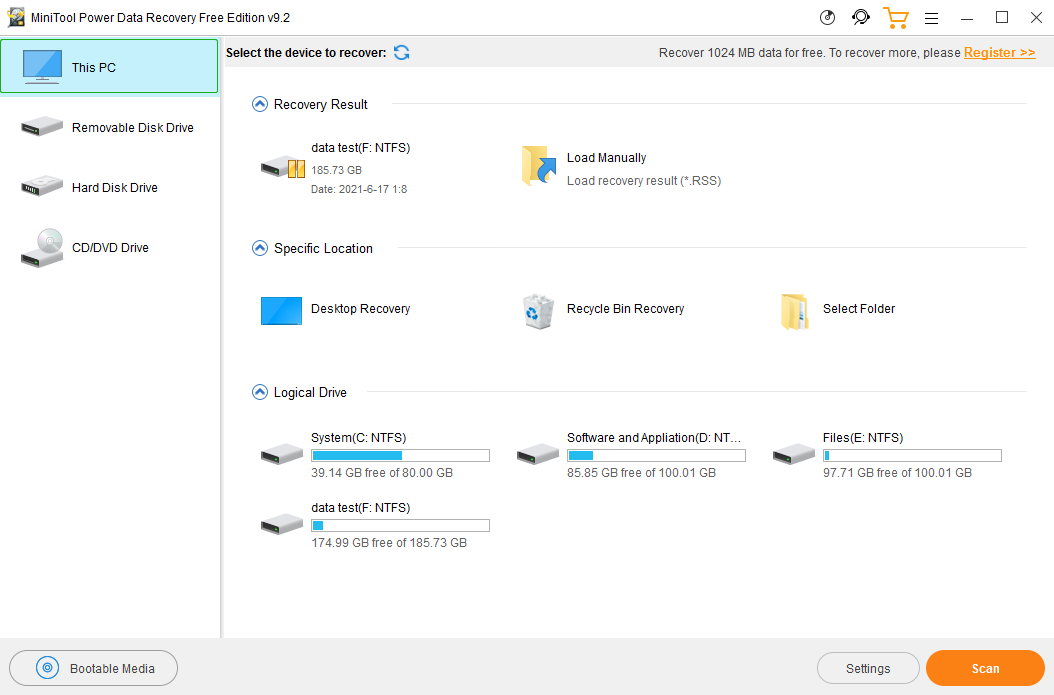Screen dimensions: 1054x695
Task: Click the support headset icon
Action: tap(860, 18)
